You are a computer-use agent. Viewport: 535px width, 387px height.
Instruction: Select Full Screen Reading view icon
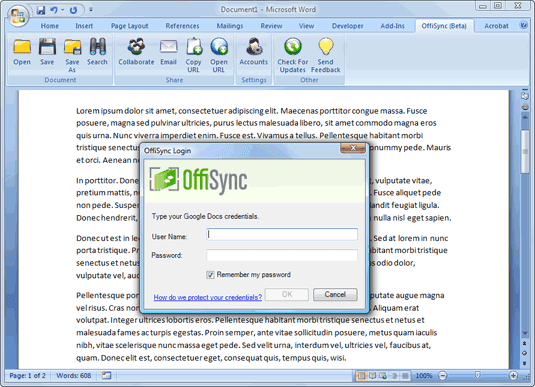point(372,376)
